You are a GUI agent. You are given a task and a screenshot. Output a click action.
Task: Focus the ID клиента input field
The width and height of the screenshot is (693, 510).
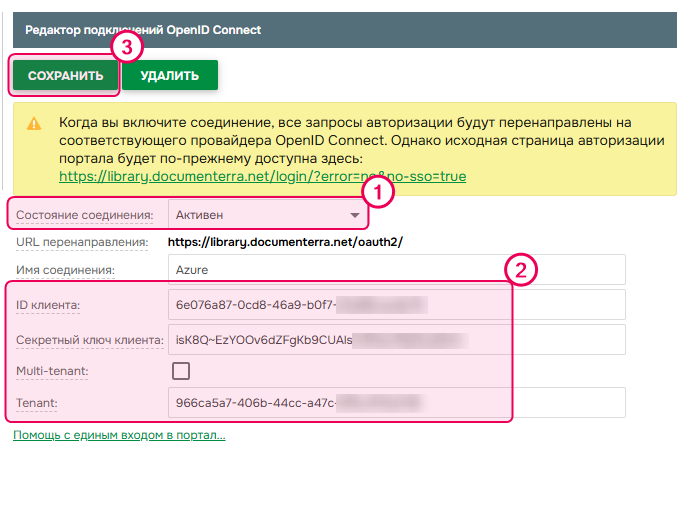[397, 304]
